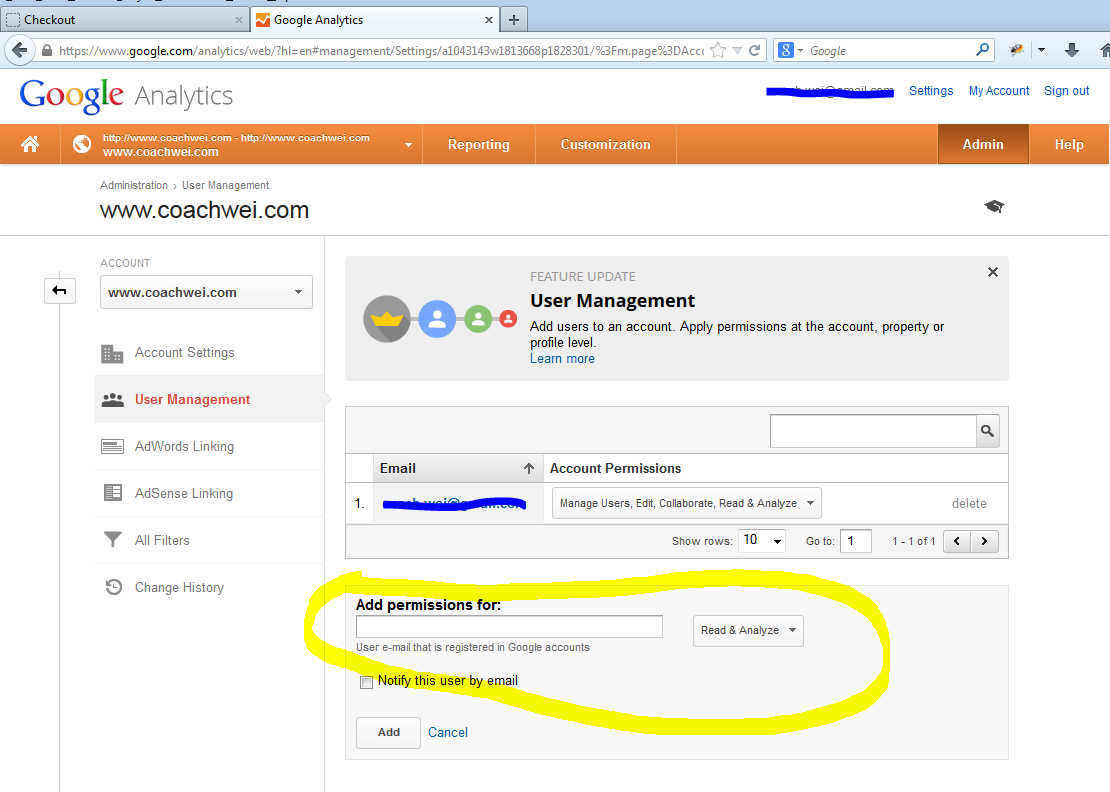1110x792 pixels.
Task: Enable Notify this user by email
Action: (366, 682)
